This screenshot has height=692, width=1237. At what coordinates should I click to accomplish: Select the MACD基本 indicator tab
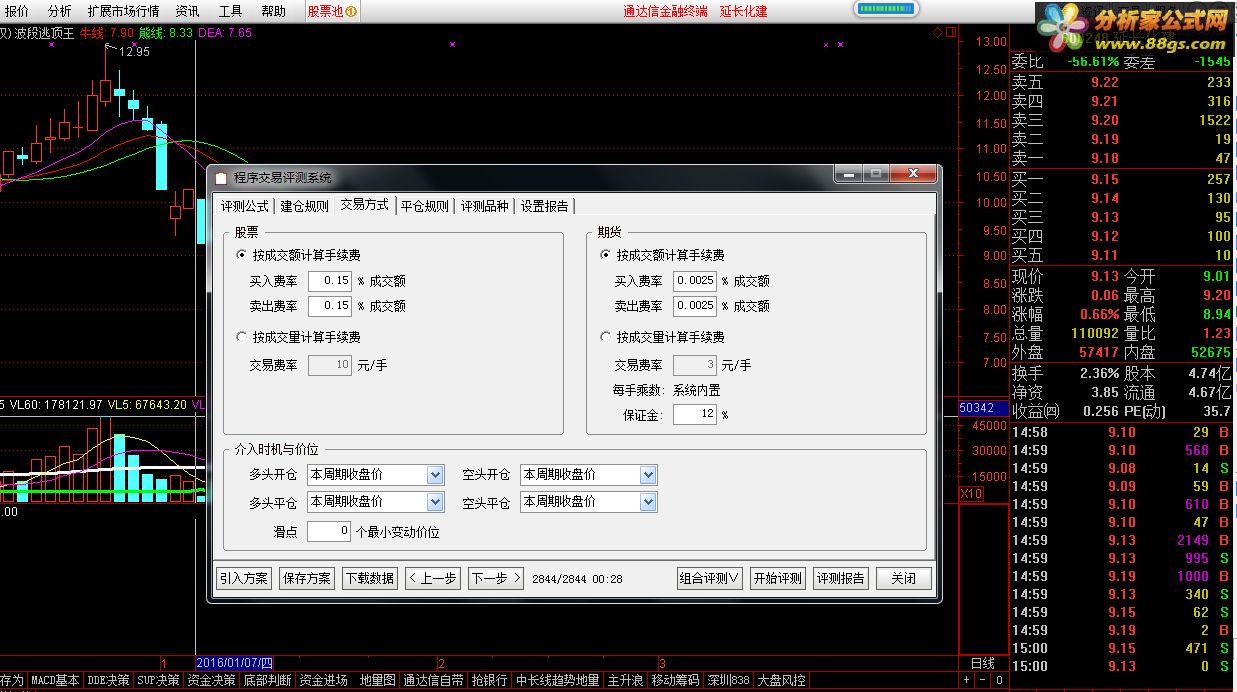(55, 680)
